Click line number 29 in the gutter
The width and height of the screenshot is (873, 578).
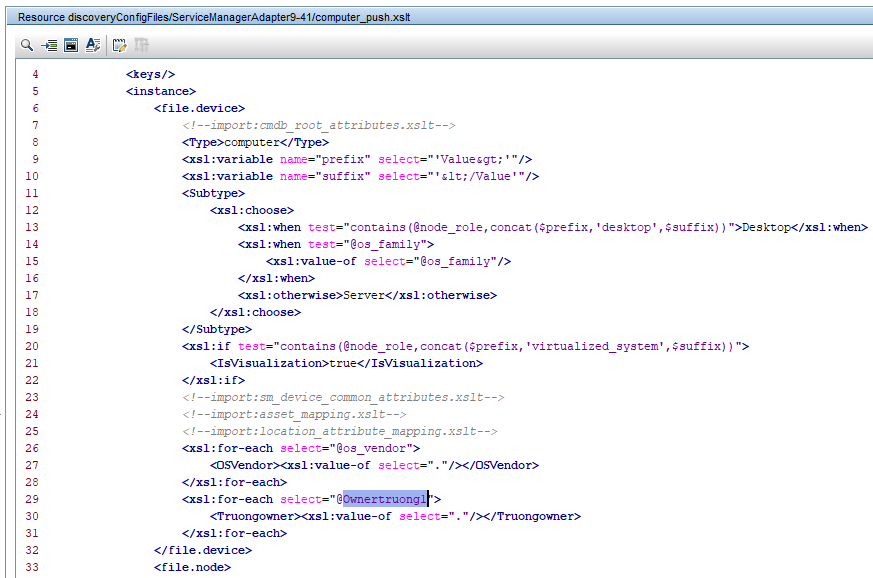35,499
